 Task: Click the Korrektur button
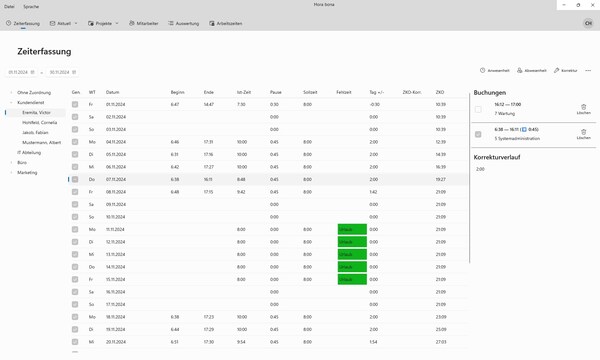click(565, 70)
